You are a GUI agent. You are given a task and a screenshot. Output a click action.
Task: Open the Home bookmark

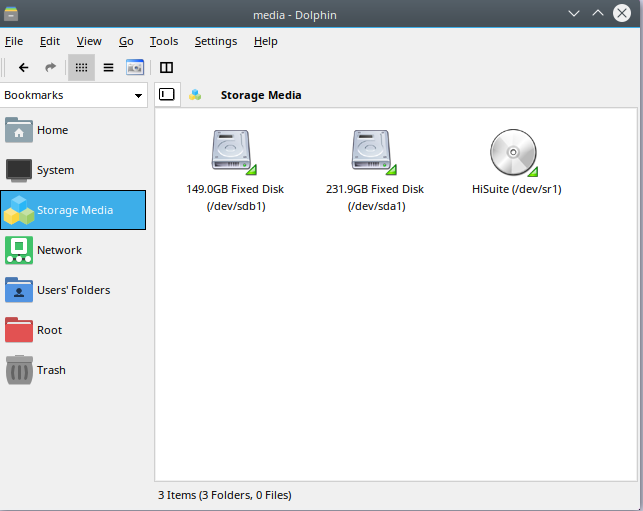coord(73,130)
